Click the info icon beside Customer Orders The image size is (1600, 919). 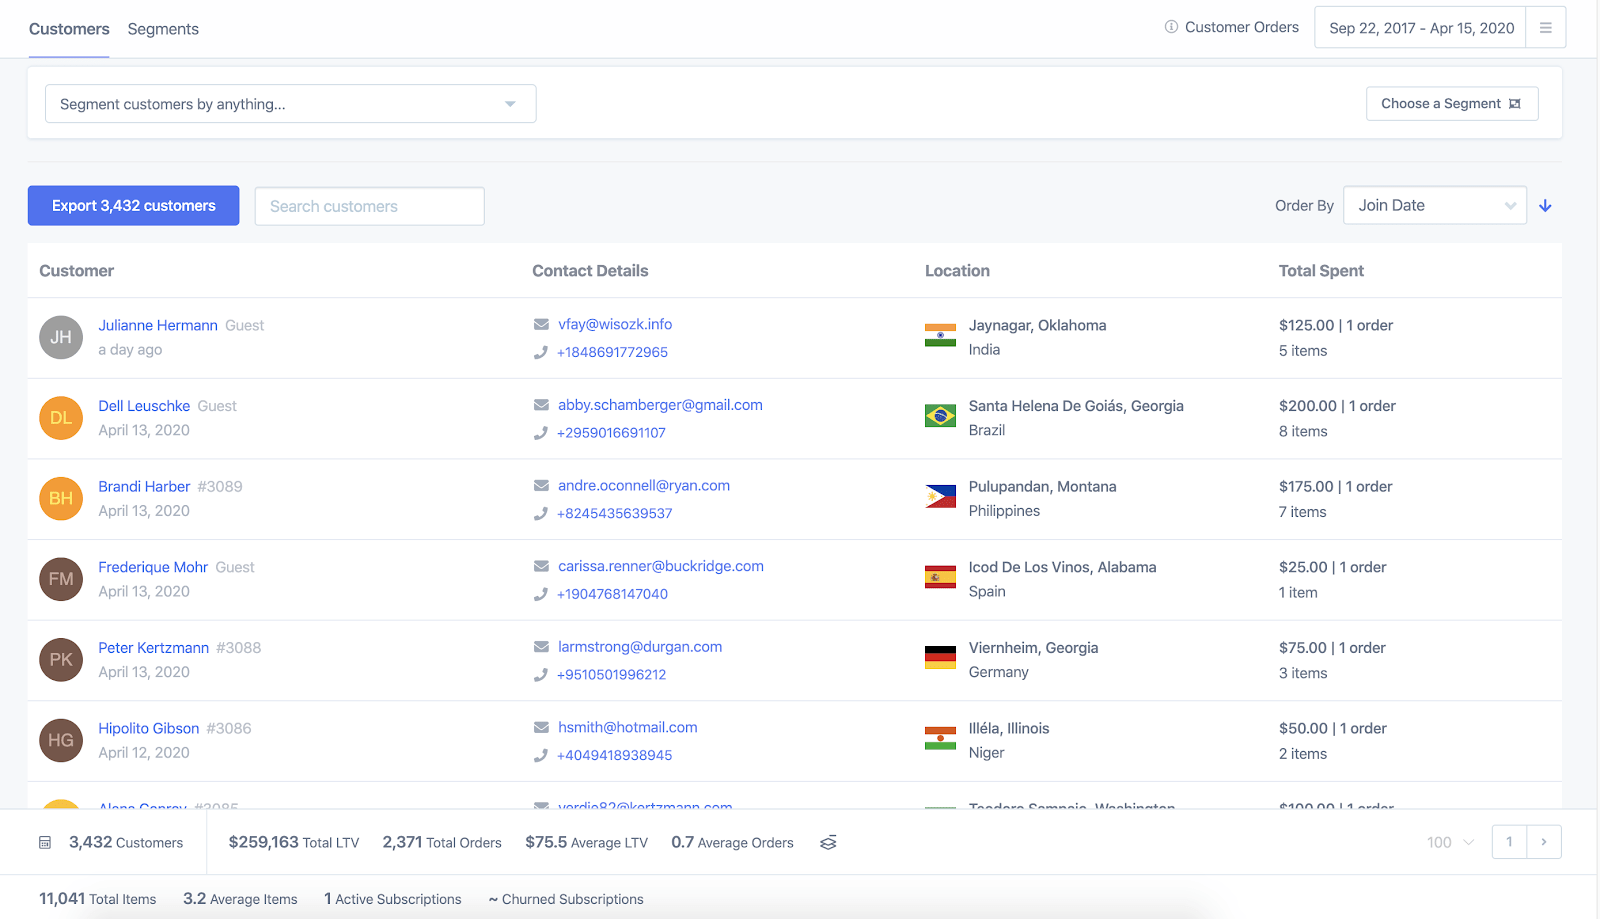(x=1171, y=27)
